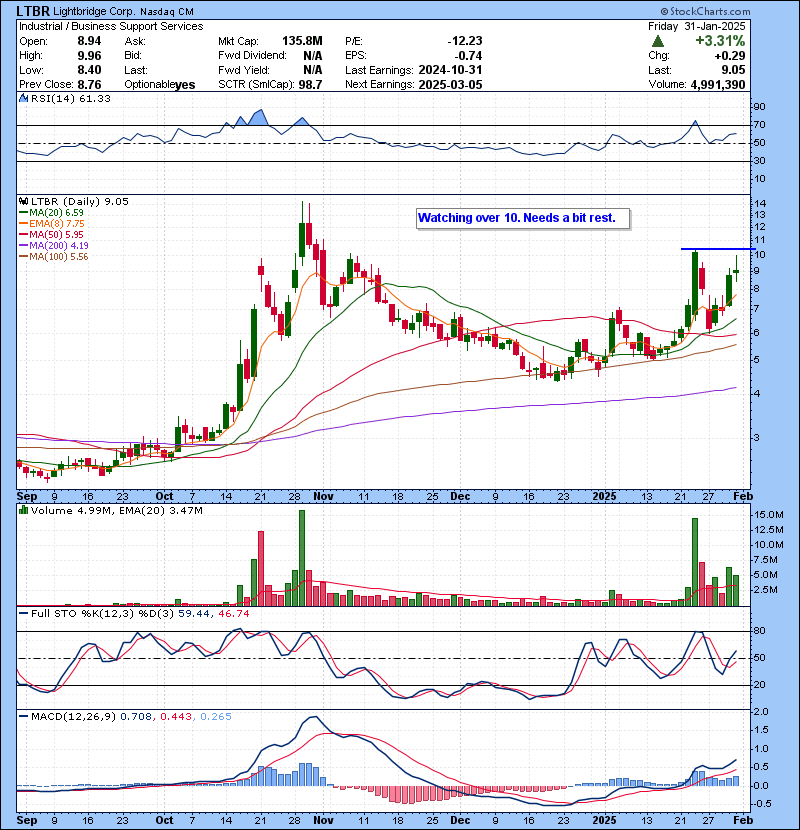This screenshot has width=800, height=830.
Task: Click the MA(50) 5.95 legend entry
Action: click(x=52, y=234)
